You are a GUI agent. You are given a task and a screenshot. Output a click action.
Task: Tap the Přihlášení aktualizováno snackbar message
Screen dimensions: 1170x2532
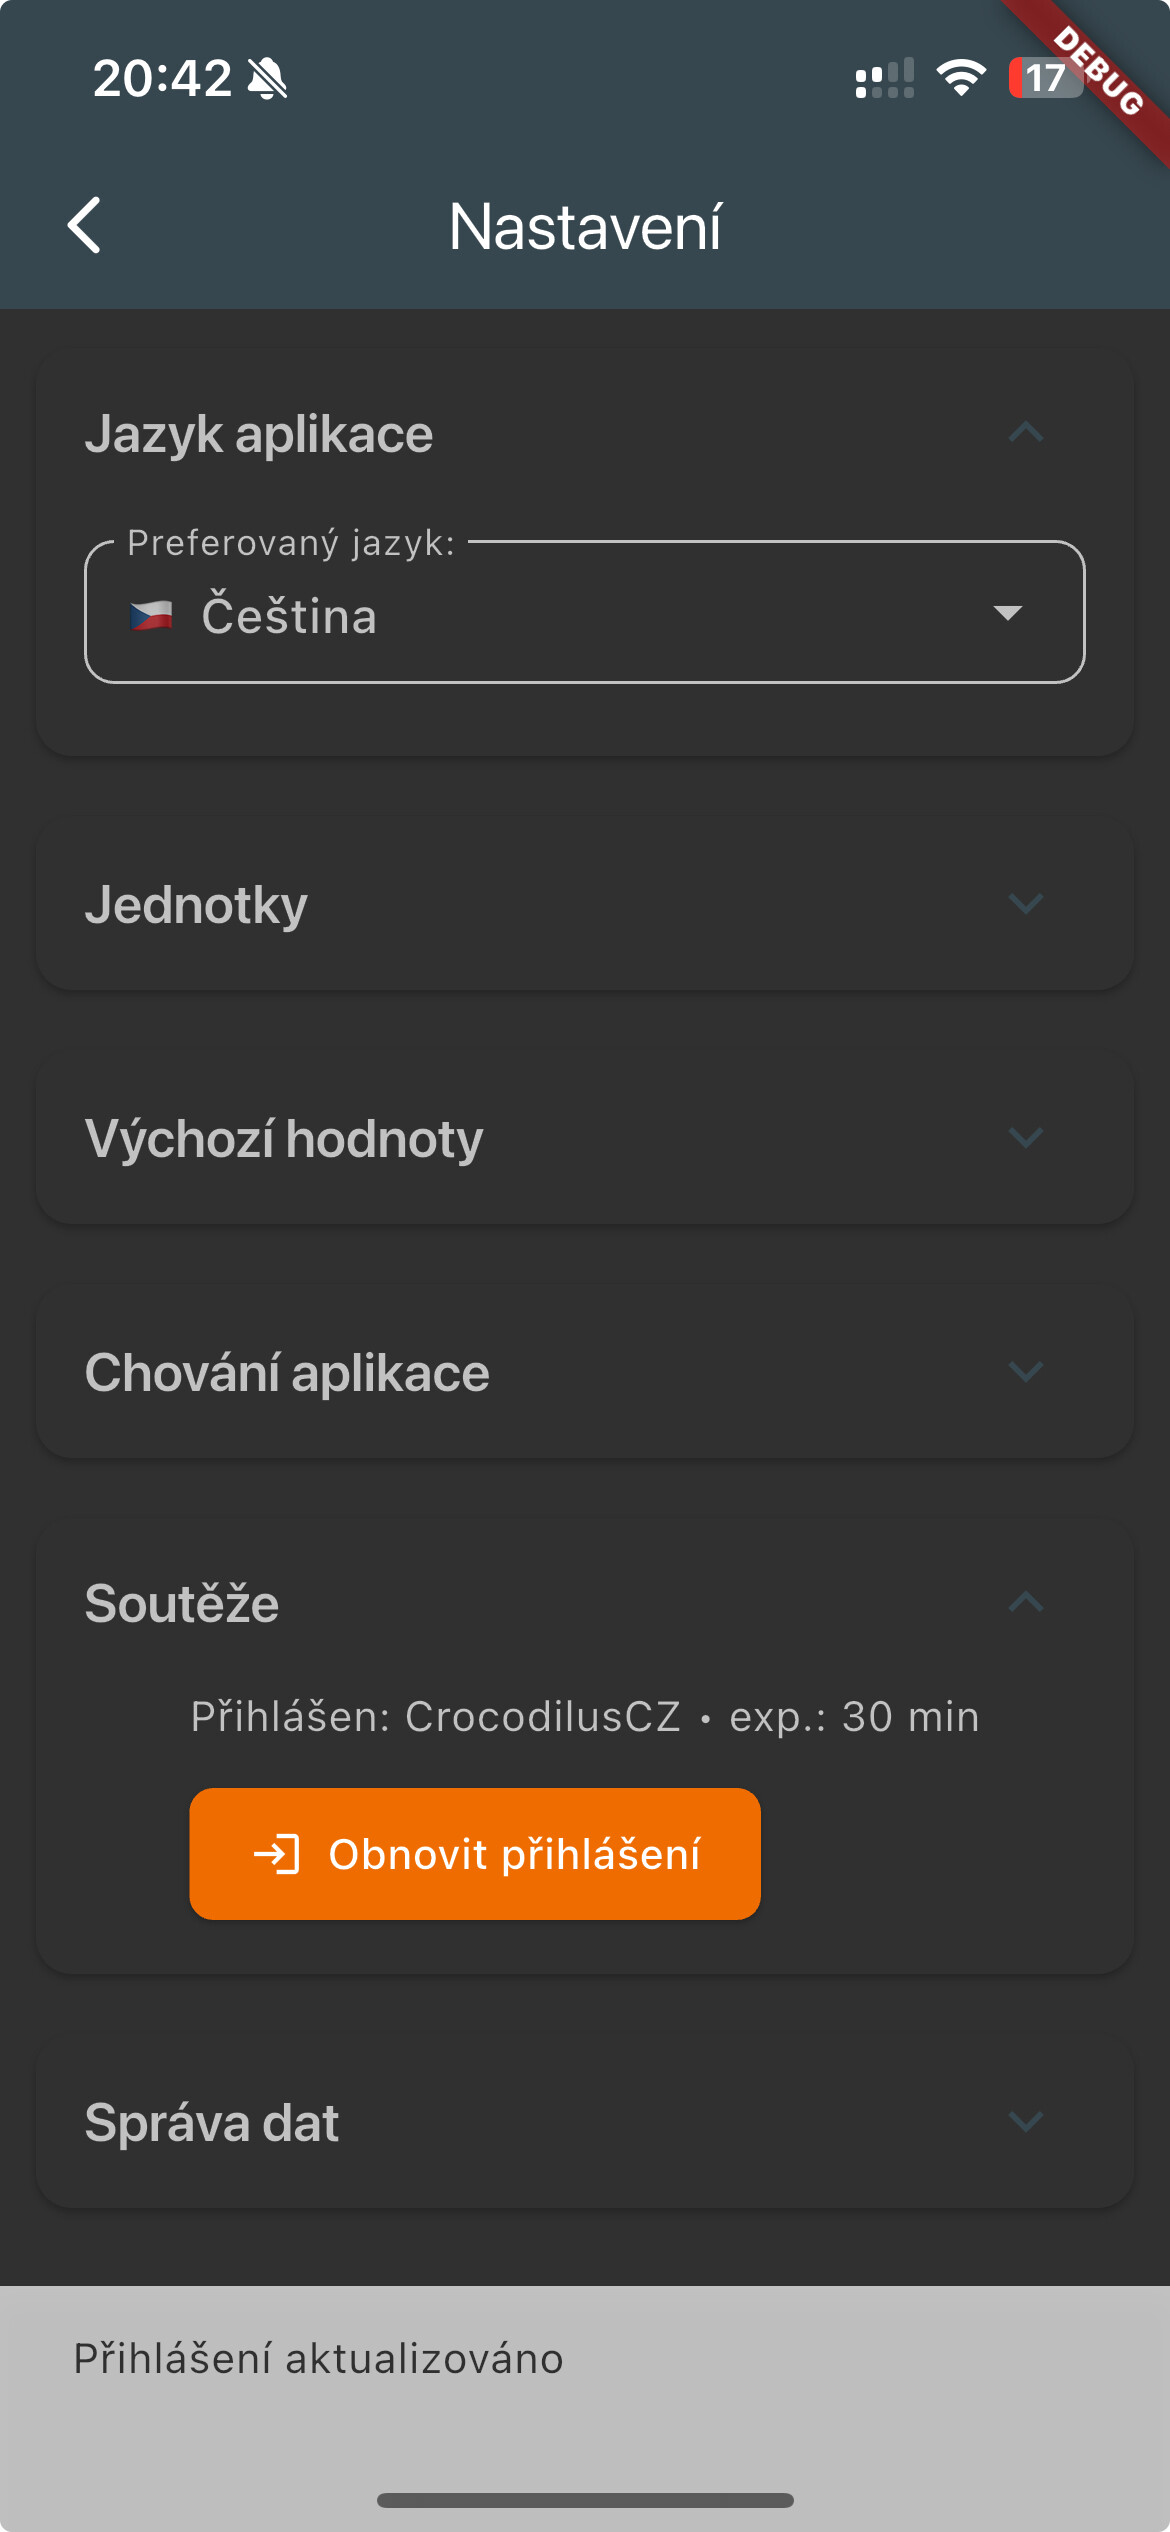click(x=318, y=2359)
